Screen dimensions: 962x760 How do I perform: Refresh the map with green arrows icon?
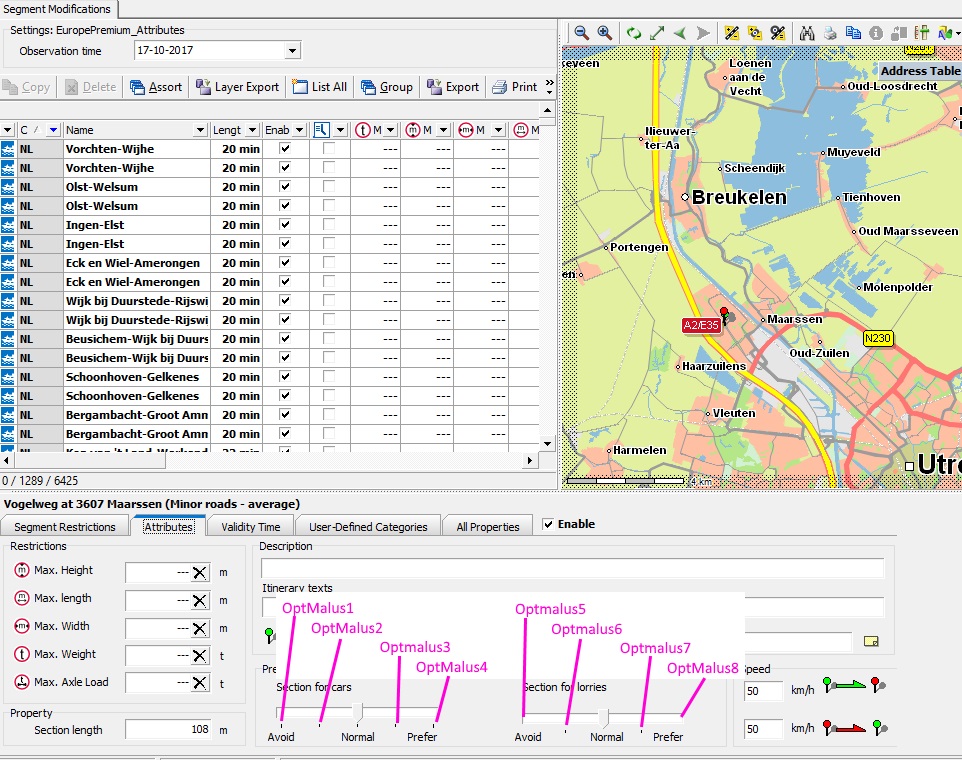point(634,33)
